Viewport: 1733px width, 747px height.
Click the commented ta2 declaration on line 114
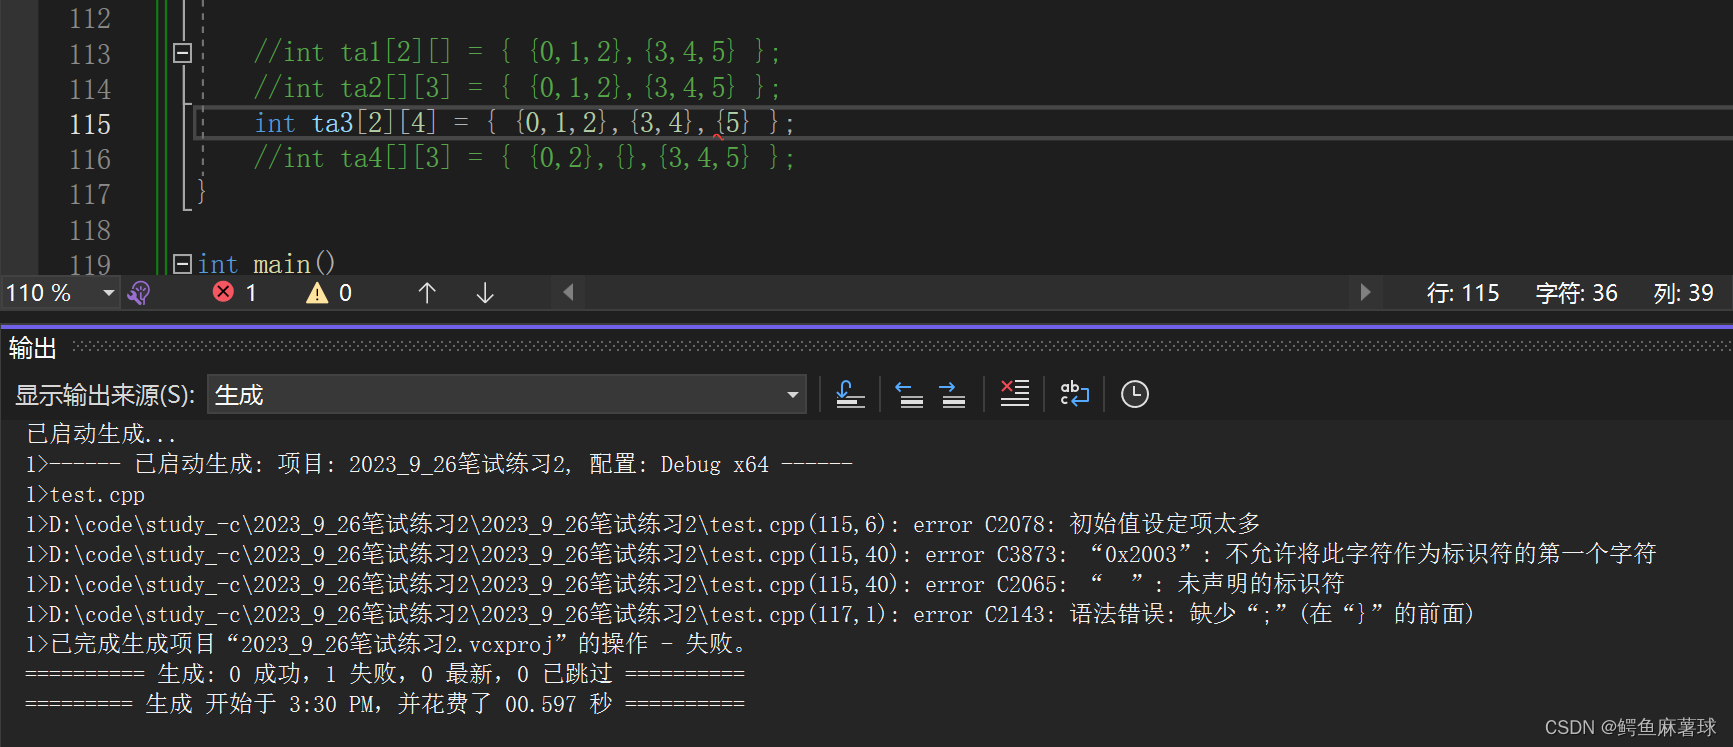(x=516, y=88)
